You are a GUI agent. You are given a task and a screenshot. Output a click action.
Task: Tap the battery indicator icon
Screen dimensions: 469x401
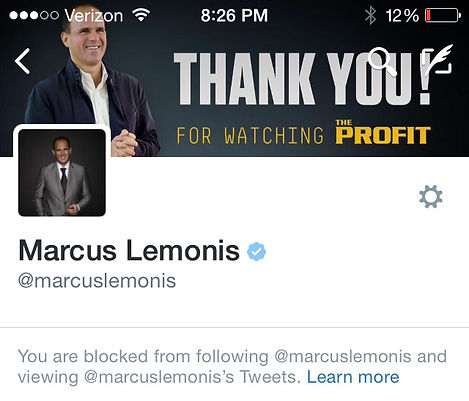tap(443, 16)
